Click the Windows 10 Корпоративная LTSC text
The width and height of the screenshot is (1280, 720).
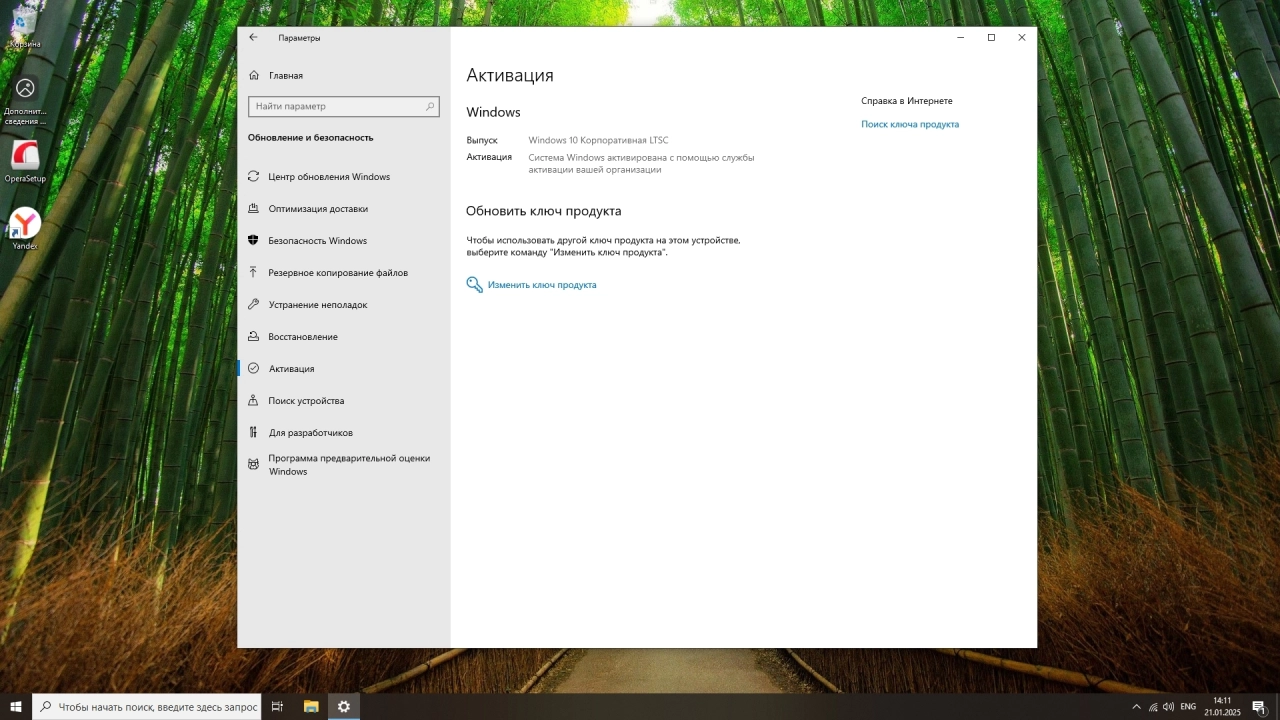click(x=598, y=140)
